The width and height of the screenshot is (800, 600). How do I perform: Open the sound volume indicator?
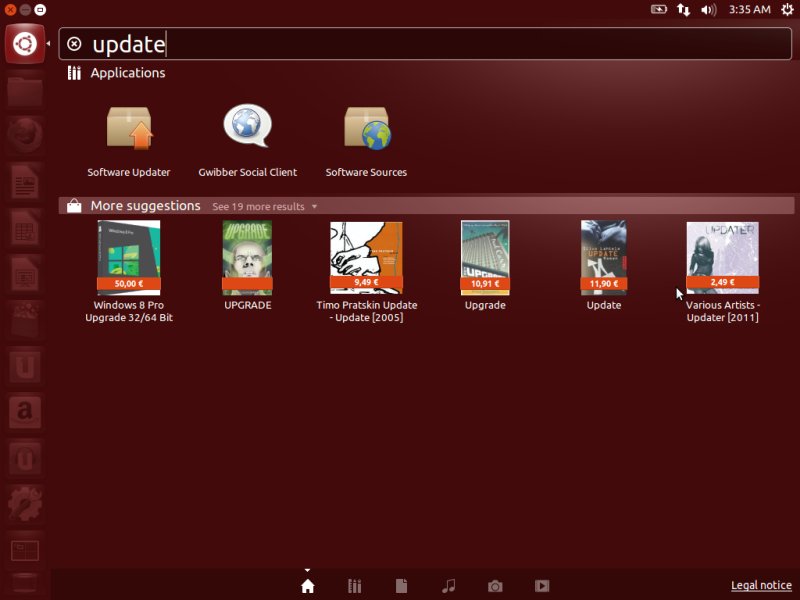tap(709, 9)
